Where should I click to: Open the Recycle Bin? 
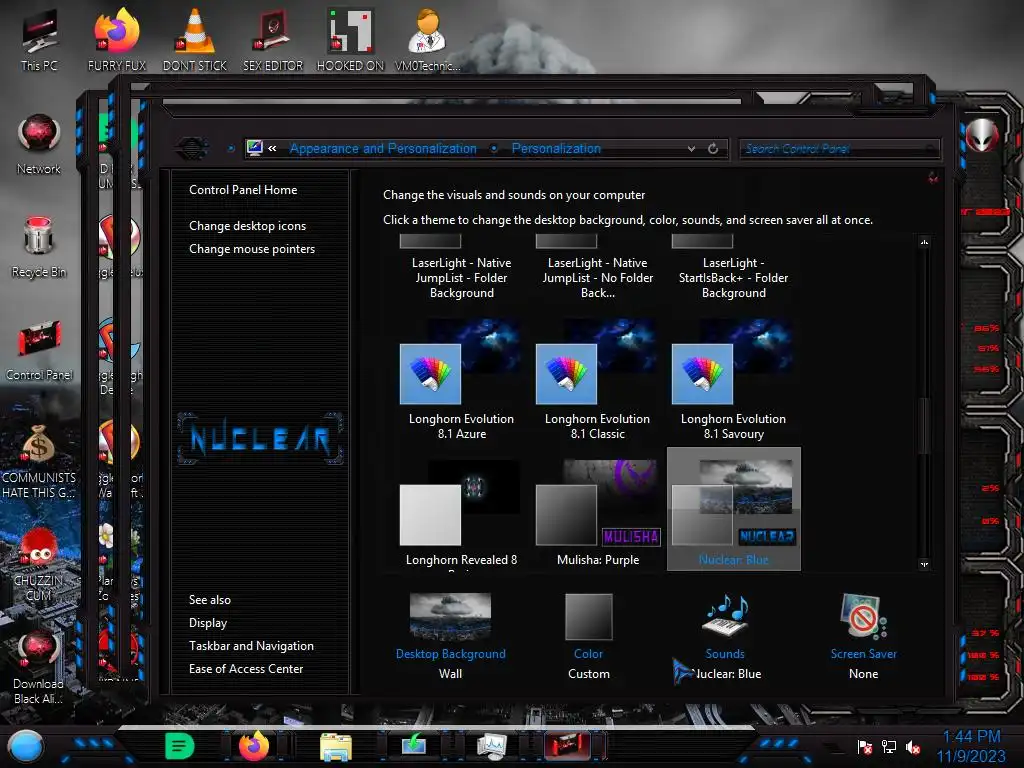pyautogui.click(x=39, y=247)
